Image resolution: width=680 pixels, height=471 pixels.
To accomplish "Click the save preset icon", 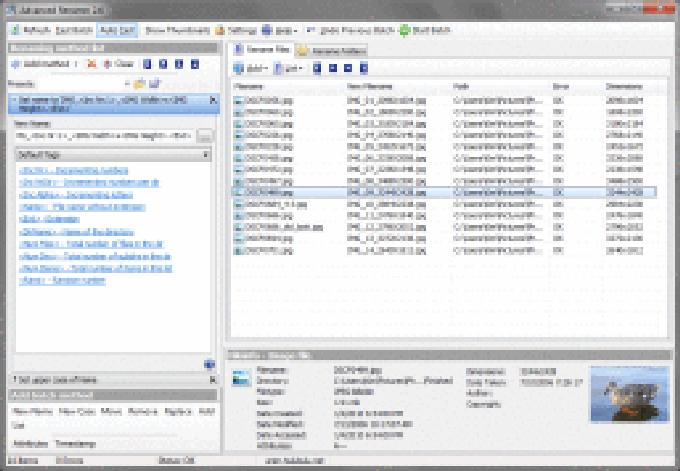I will pyautogui.click(x=154, y=83).
